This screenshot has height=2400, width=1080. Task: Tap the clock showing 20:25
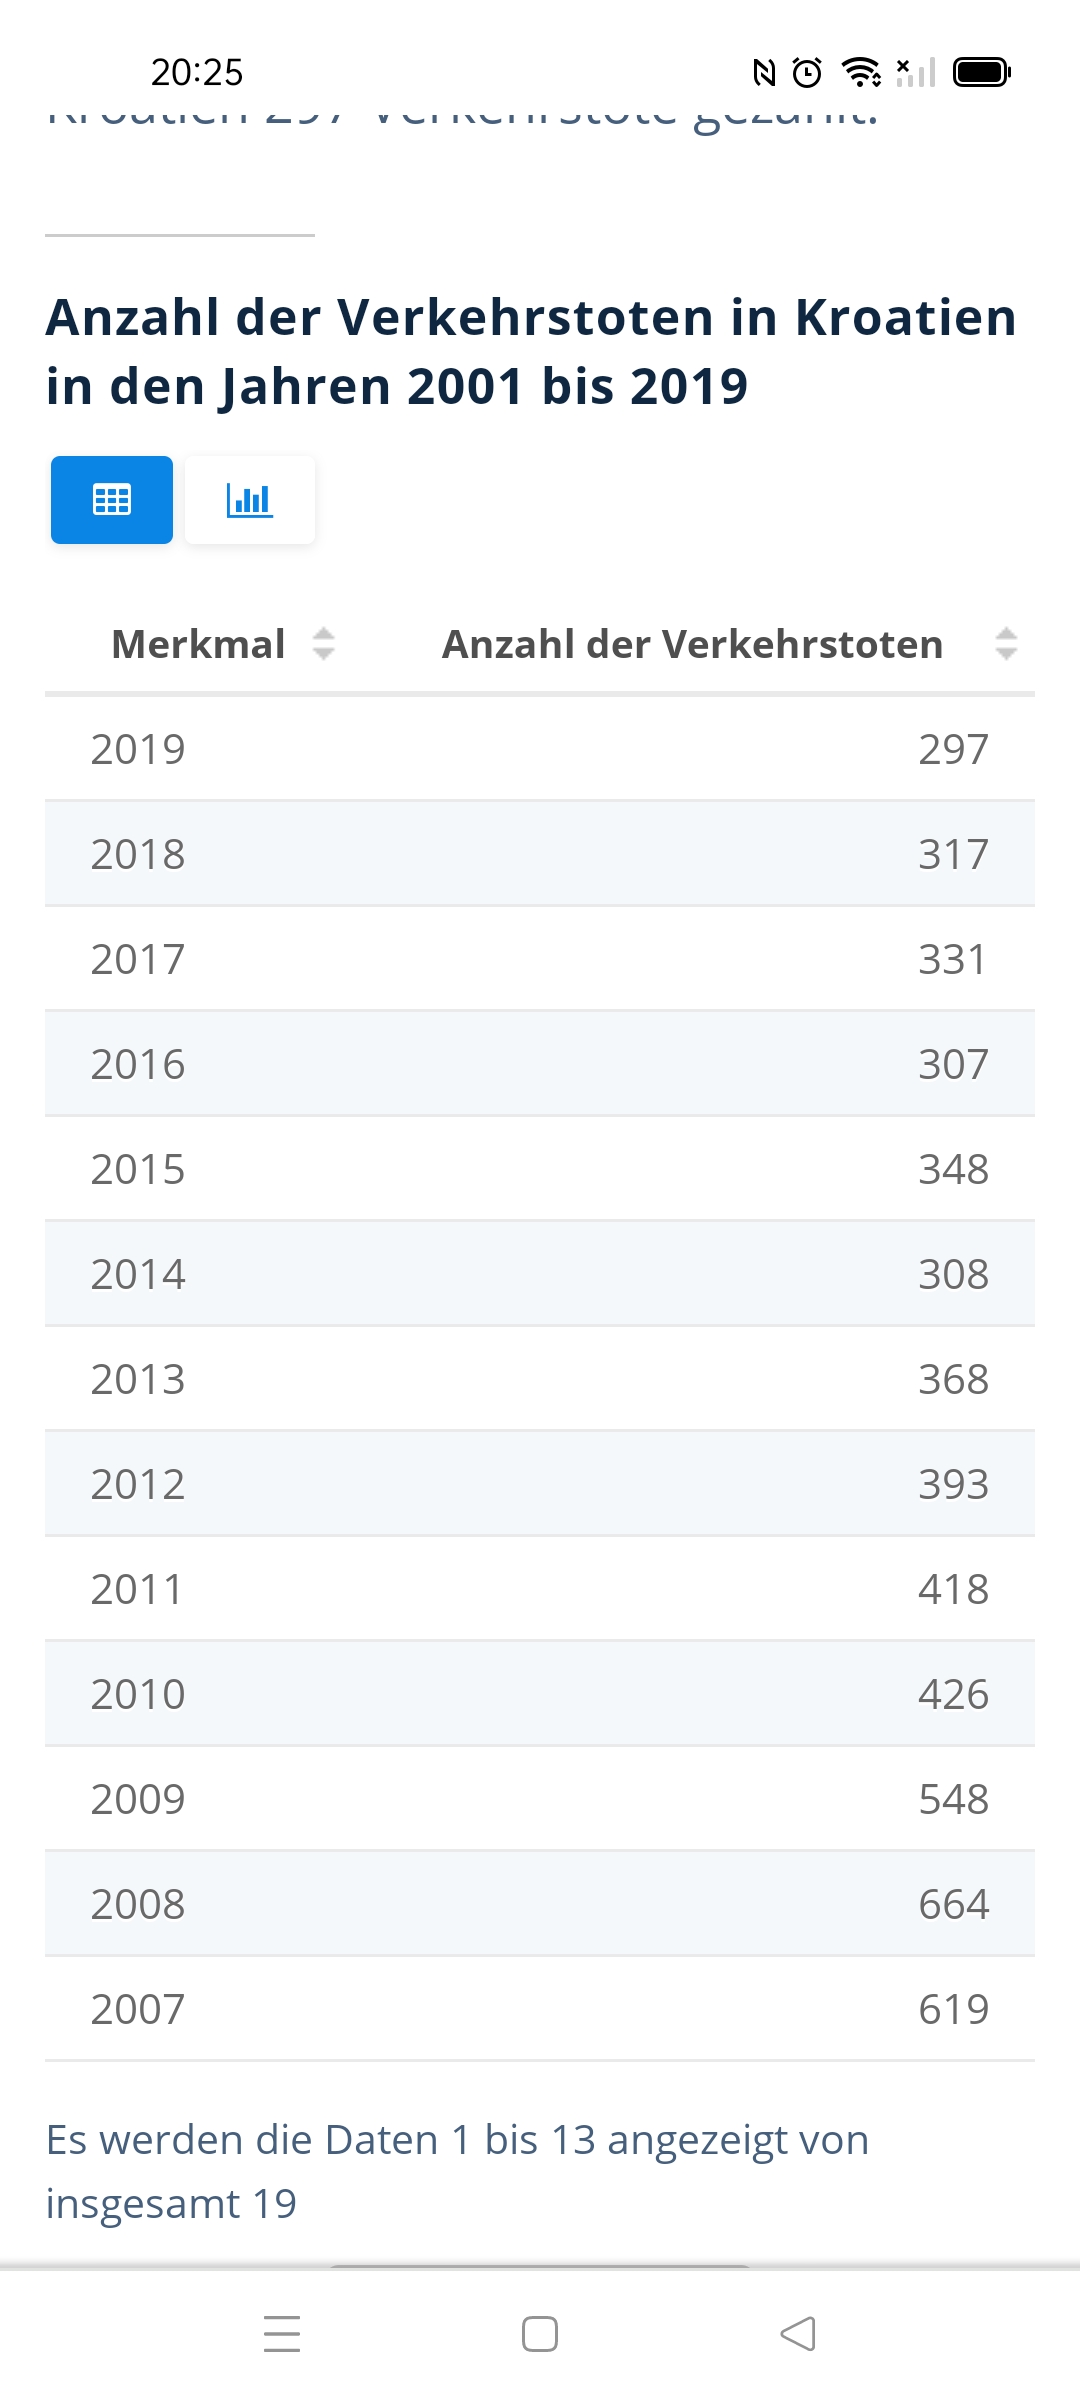coord(197,72)
